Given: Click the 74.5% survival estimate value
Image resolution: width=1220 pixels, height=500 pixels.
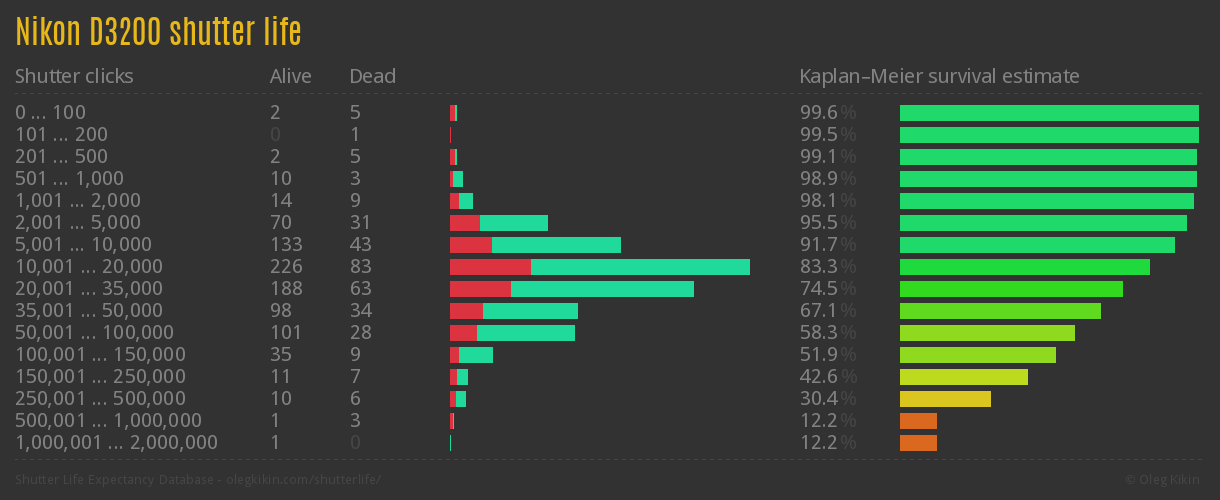Looking at the screenshot, I should (x=827, y=289).
